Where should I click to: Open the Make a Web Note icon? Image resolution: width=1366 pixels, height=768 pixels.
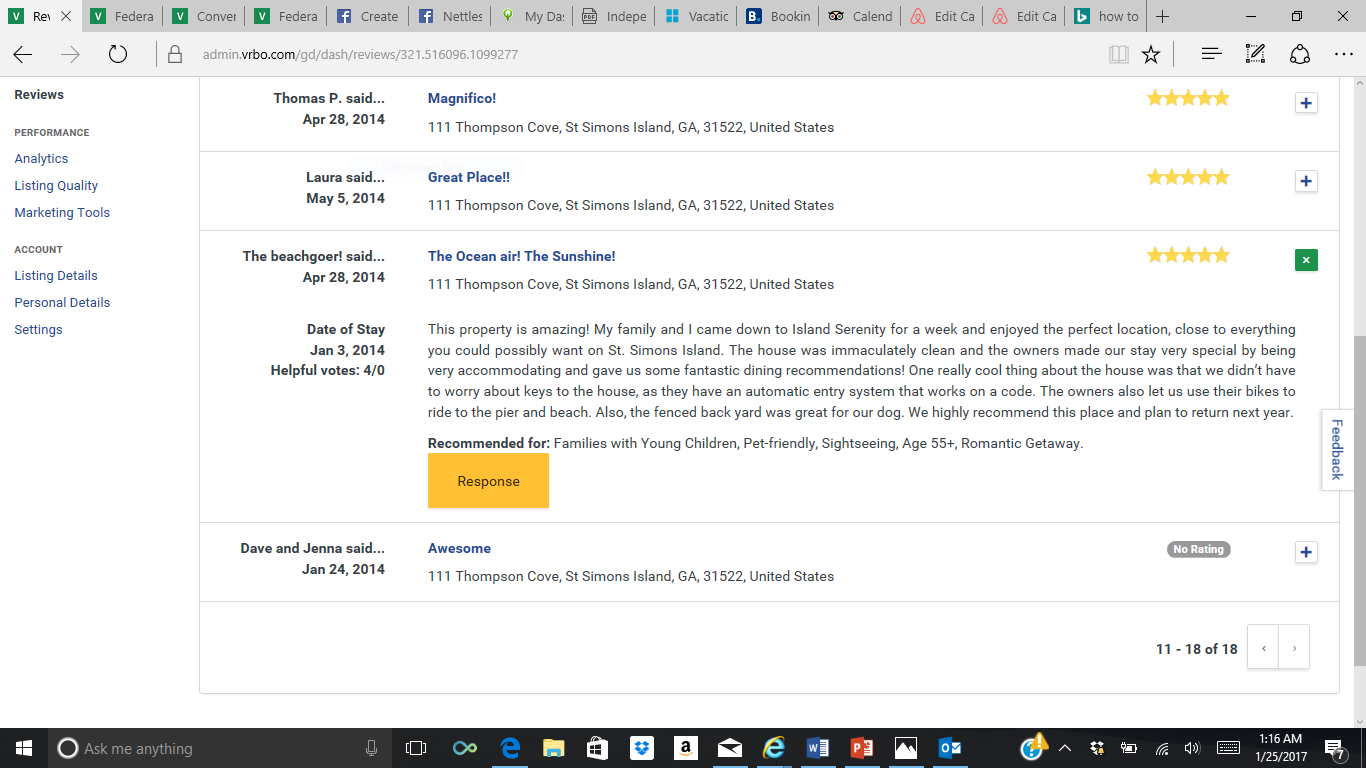point(1255,54)
